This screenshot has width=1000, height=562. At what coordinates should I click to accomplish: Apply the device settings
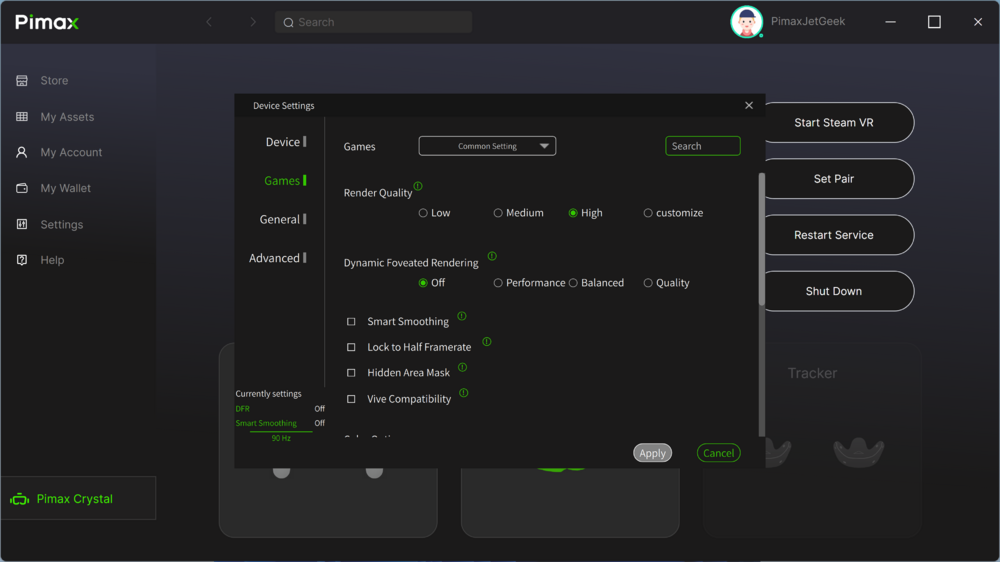point(652,453)
